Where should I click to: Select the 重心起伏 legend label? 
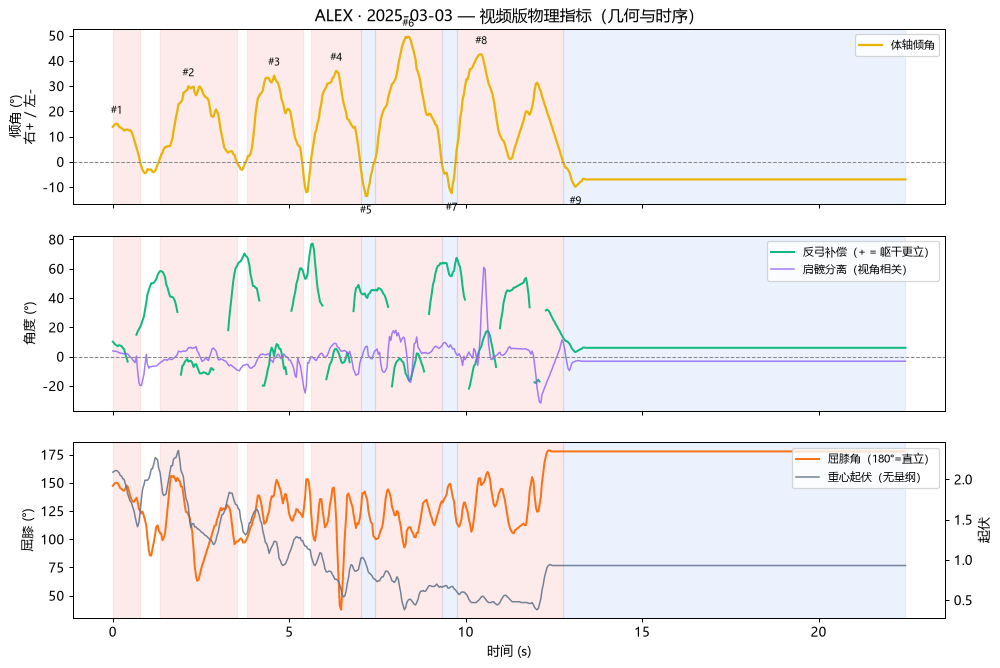pyautogui.click(x=874, y=477)
